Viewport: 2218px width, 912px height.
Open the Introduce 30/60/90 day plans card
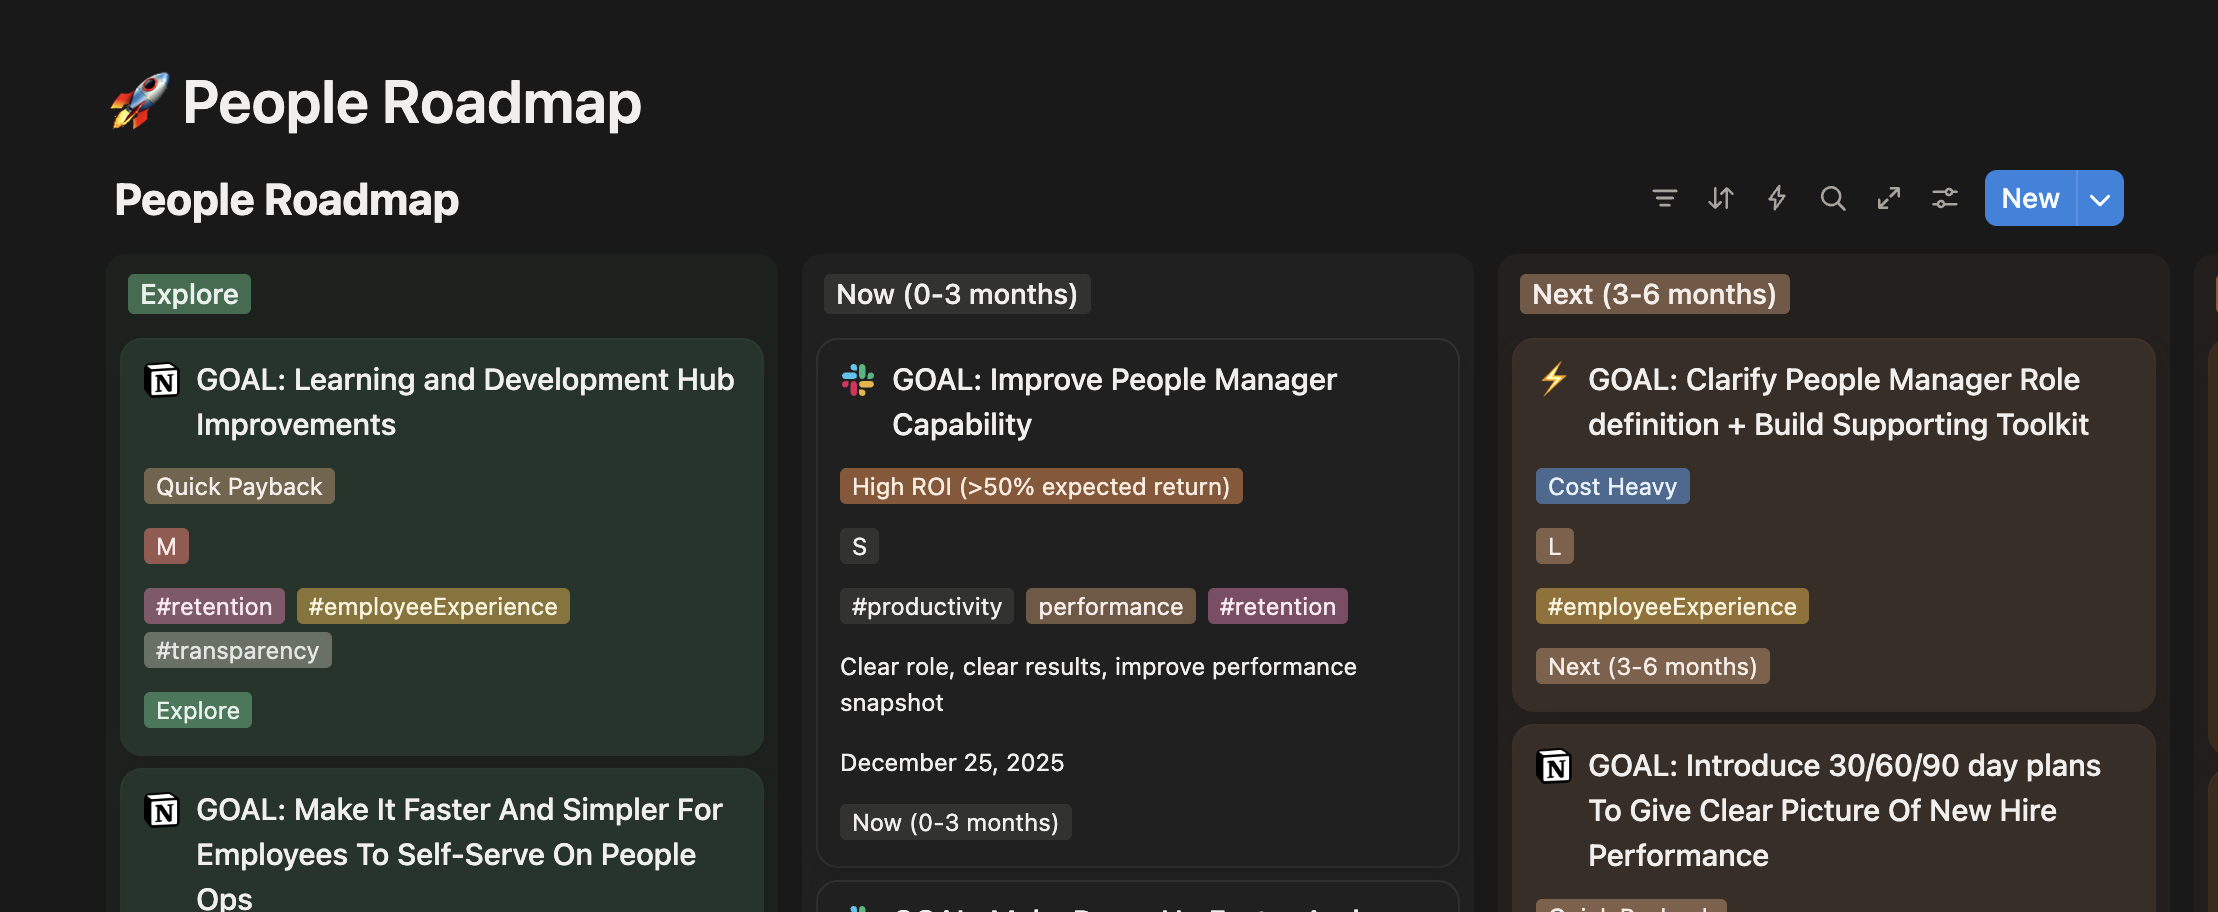click(x=1843, y=810)
